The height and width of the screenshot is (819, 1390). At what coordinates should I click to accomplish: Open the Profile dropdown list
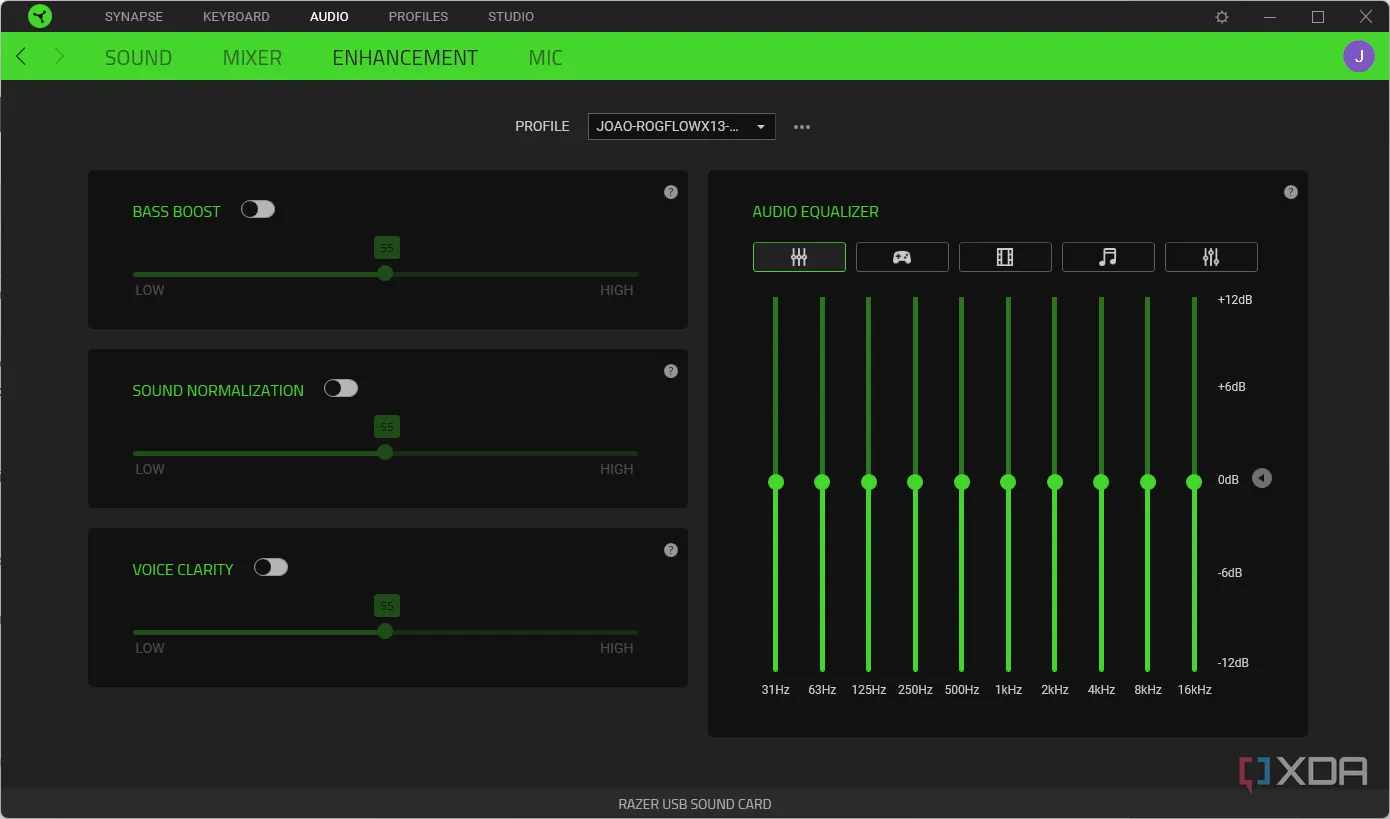point(681,126)
